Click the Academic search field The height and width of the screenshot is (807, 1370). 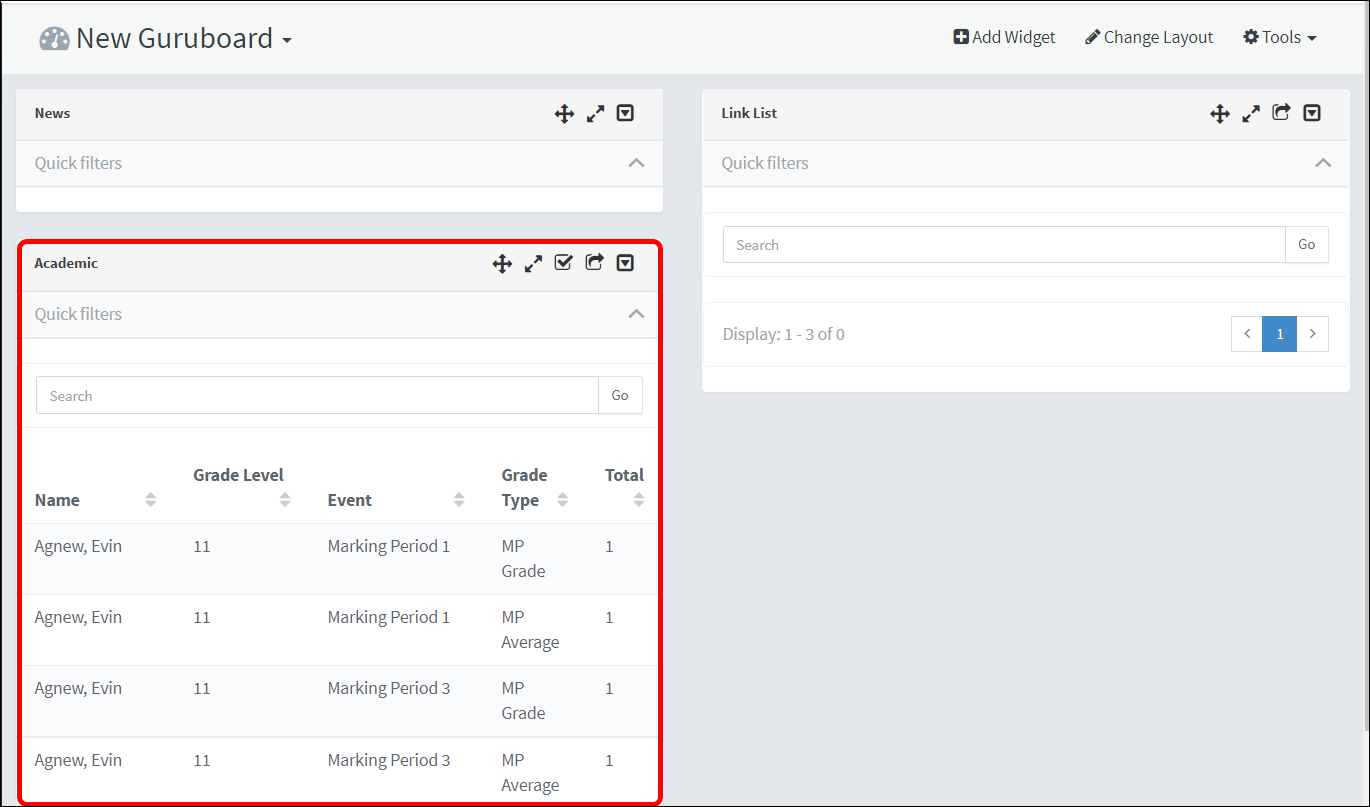(x=317, y=396)
